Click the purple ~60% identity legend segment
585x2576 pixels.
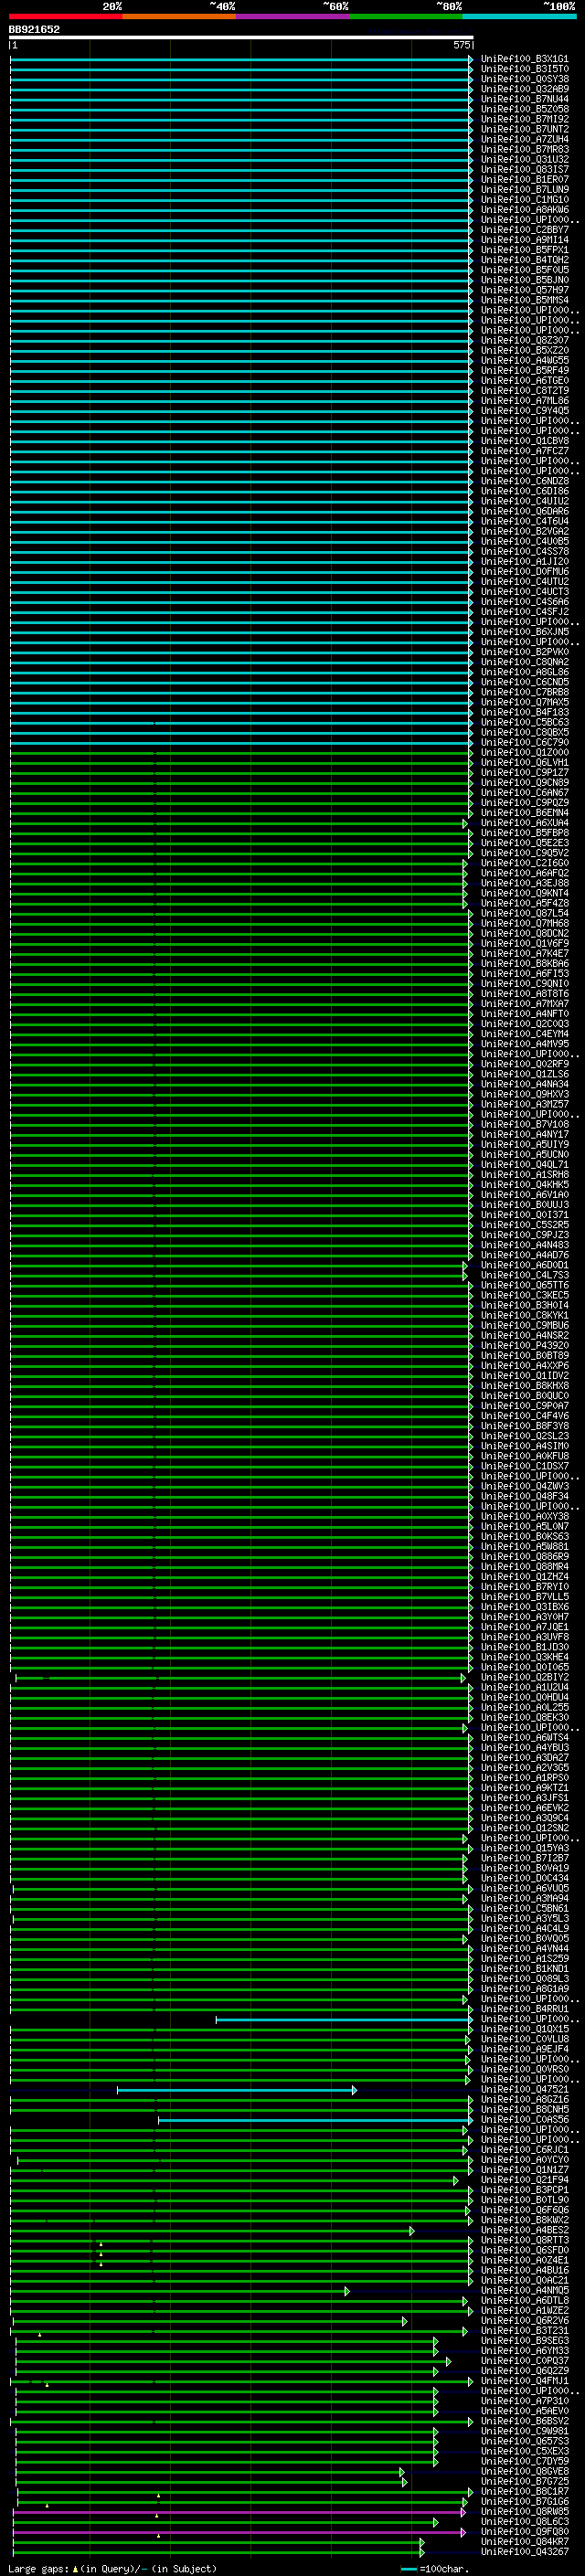click(x=293, y=16)
